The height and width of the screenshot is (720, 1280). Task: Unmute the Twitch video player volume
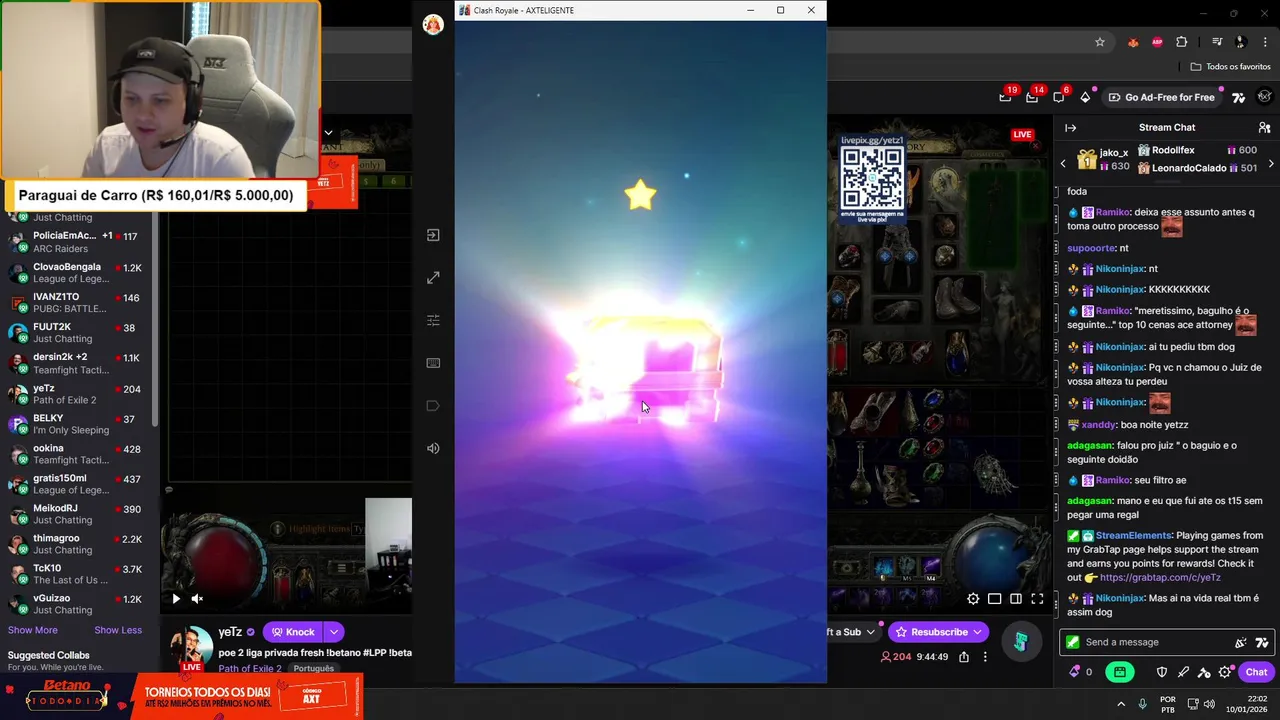click(197, 599)
